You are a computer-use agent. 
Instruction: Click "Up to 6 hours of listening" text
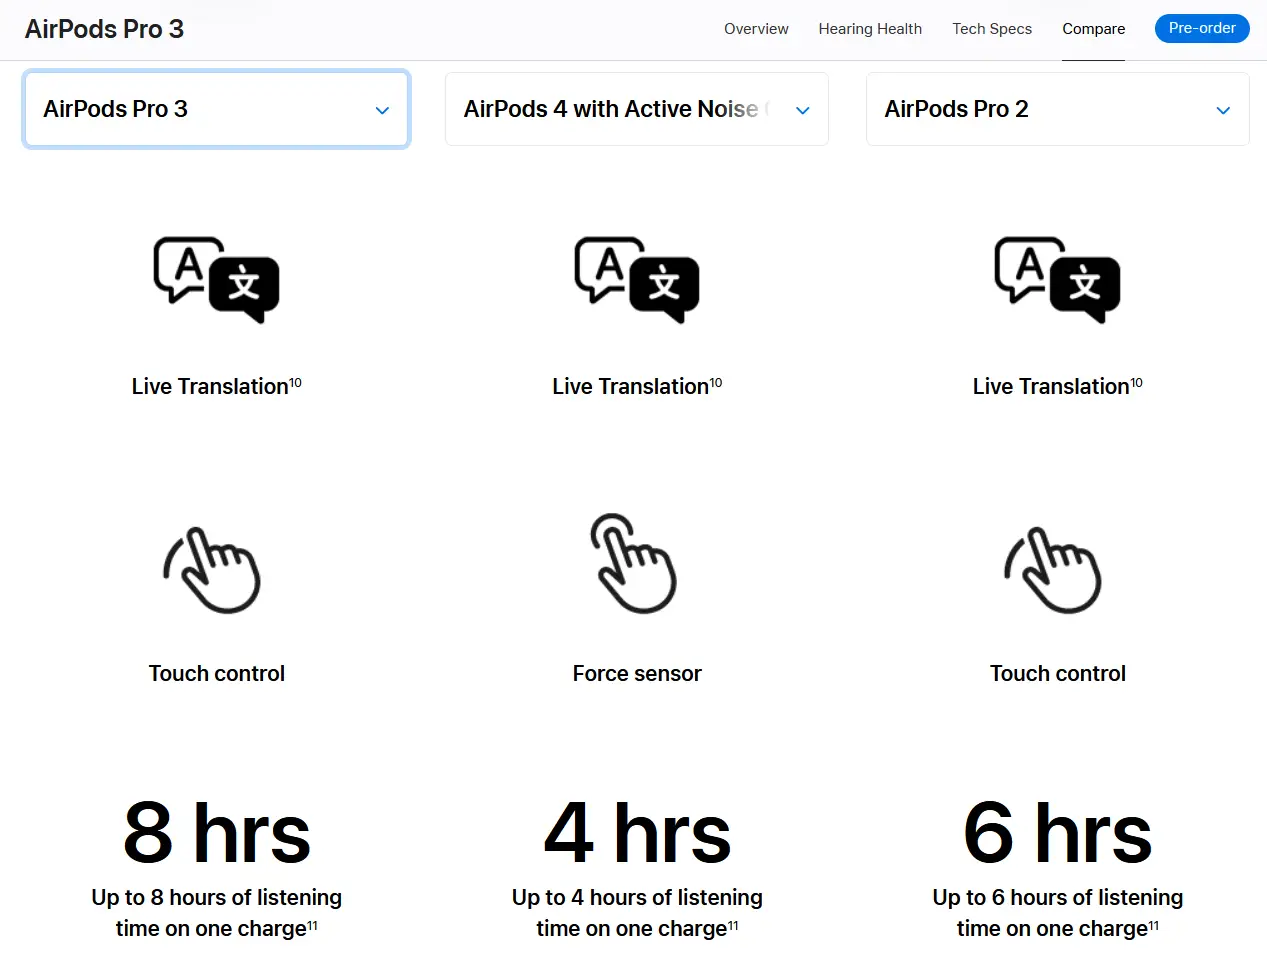pos(1058,898)
